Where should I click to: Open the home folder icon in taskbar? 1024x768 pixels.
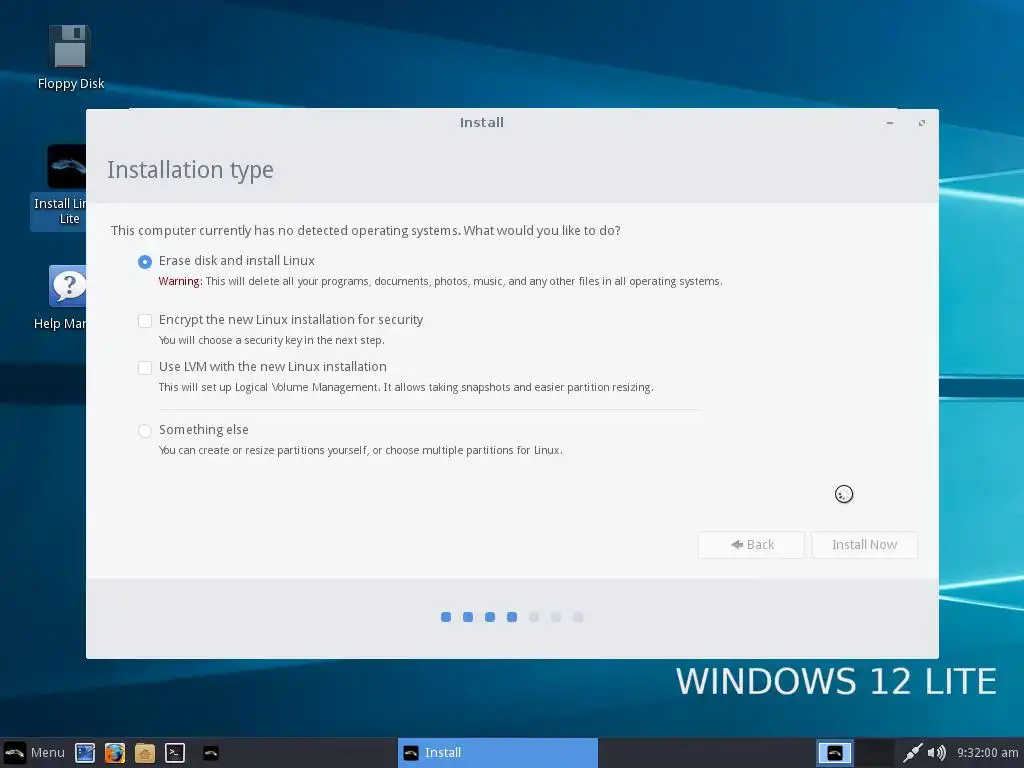(x=145, y=753)
